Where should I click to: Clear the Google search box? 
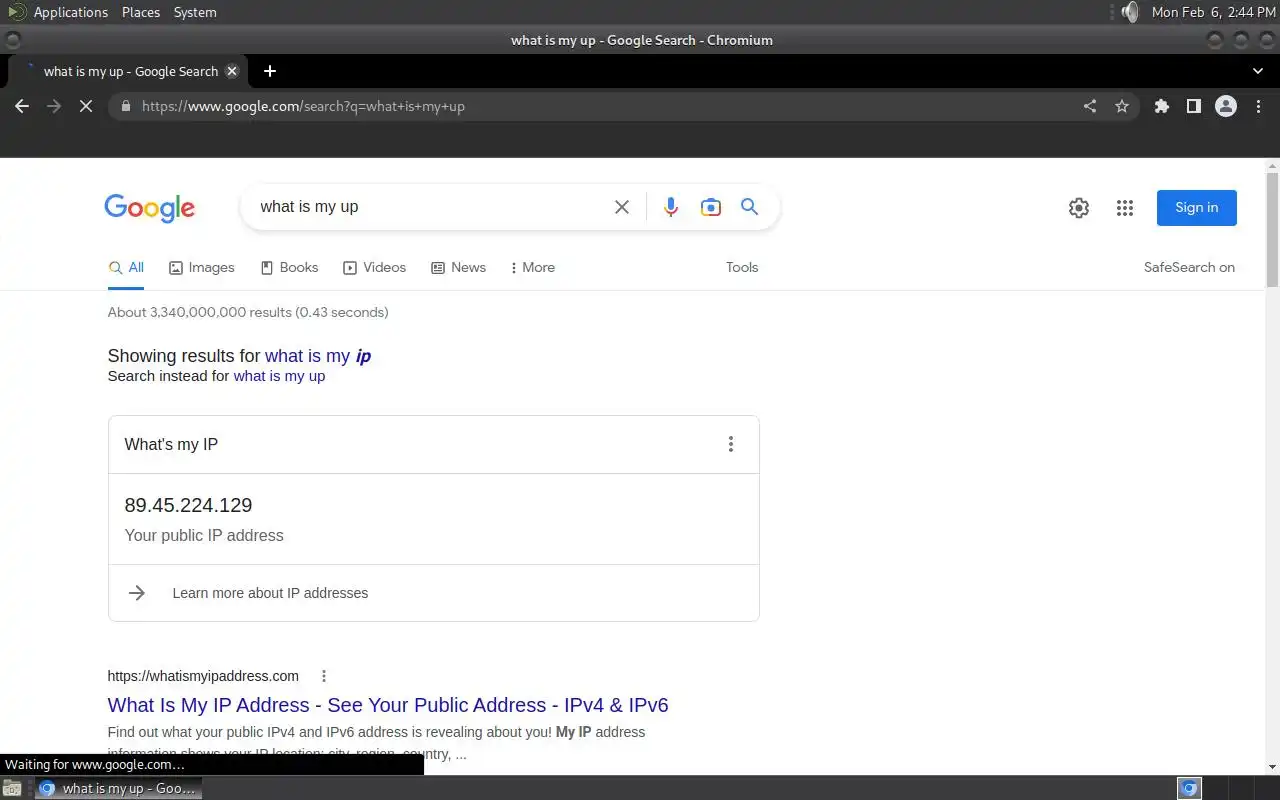(622, 207)
